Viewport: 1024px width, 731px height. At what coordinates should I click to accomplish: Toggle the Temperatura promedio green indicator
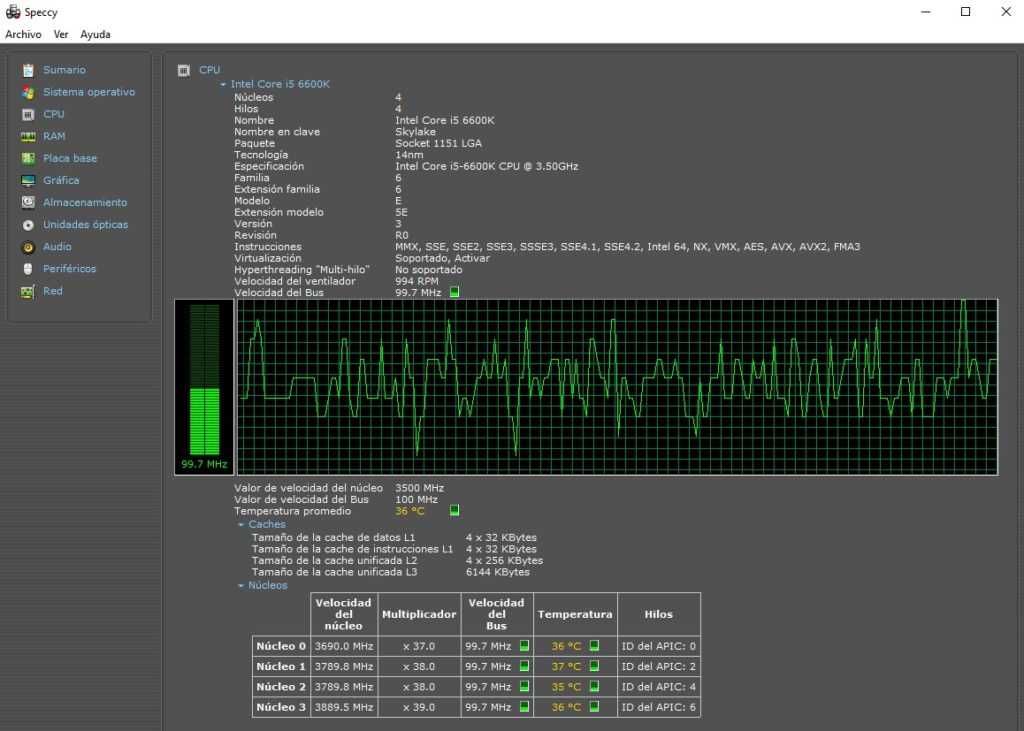click(x=455, y=510)
